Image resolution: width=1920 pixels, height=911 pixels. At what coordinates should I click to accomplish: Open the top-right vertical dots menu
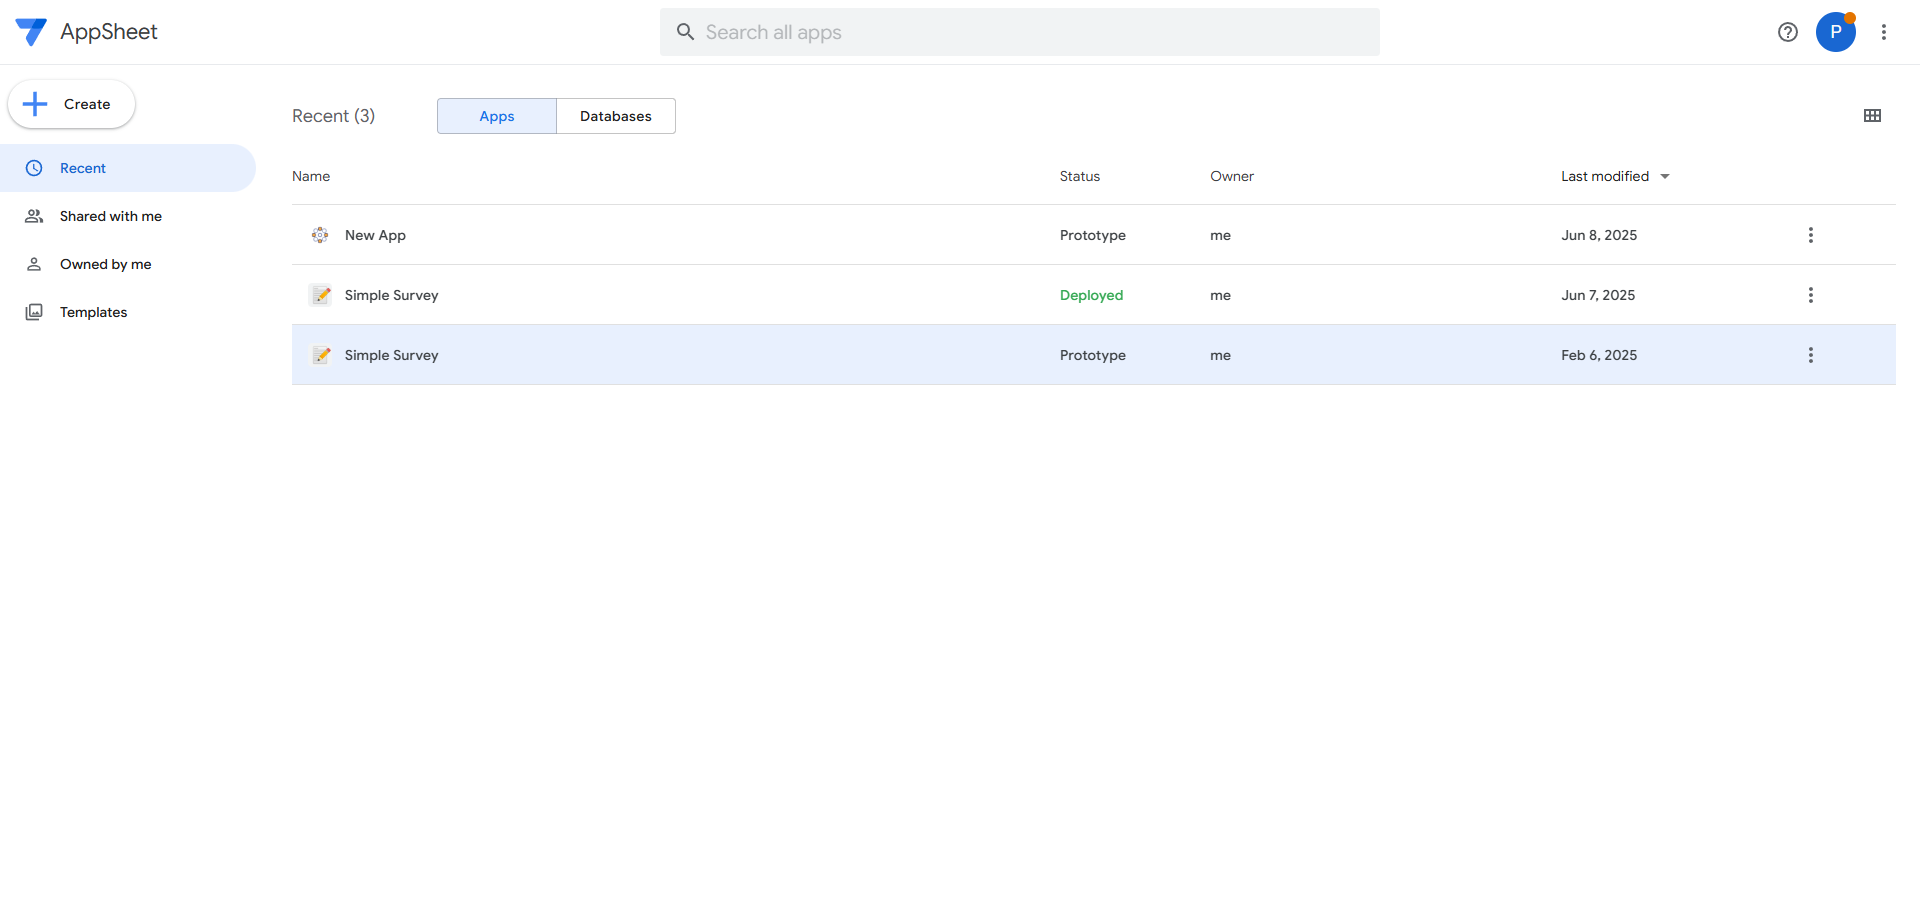(x=1884, y=32)
